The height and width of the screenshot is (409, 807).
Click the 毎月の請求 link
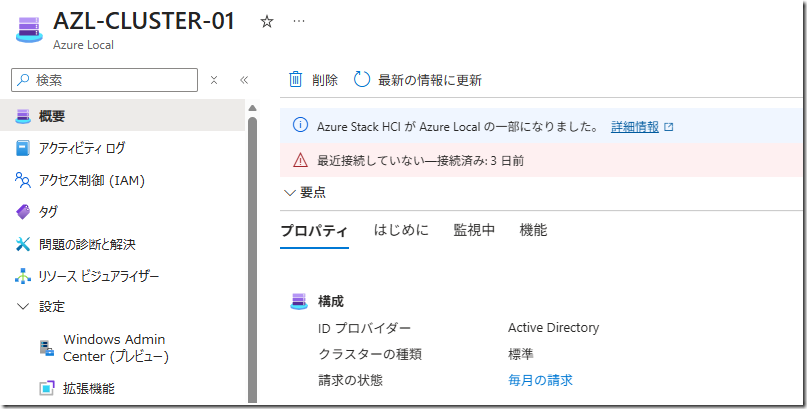tap(540, 380)
